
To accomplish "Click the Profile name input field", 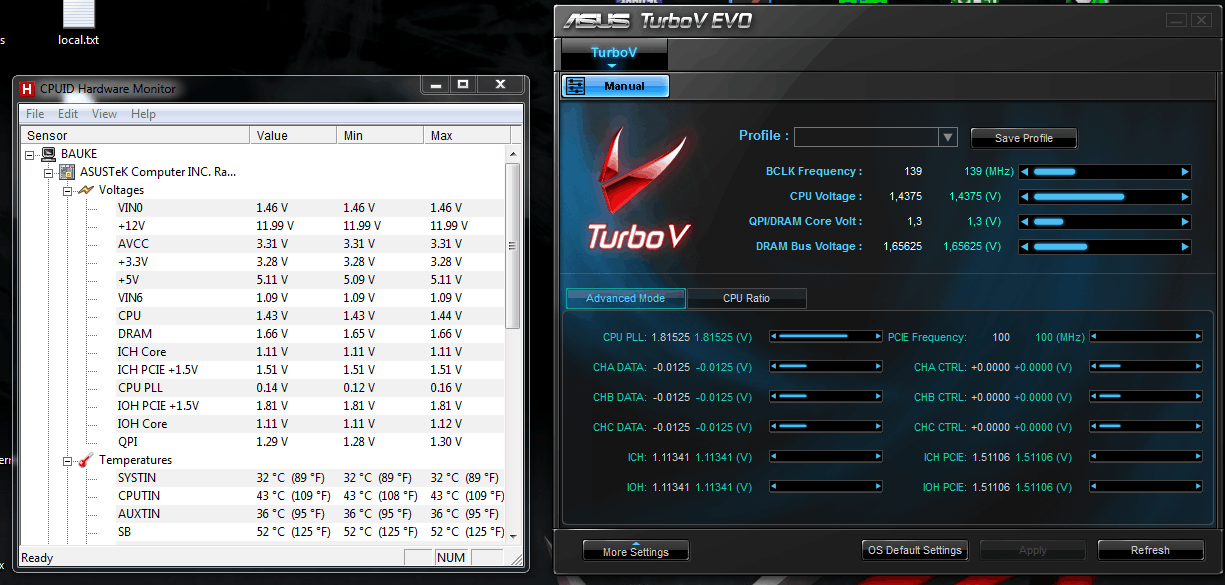I will click(x=866, y=137).
